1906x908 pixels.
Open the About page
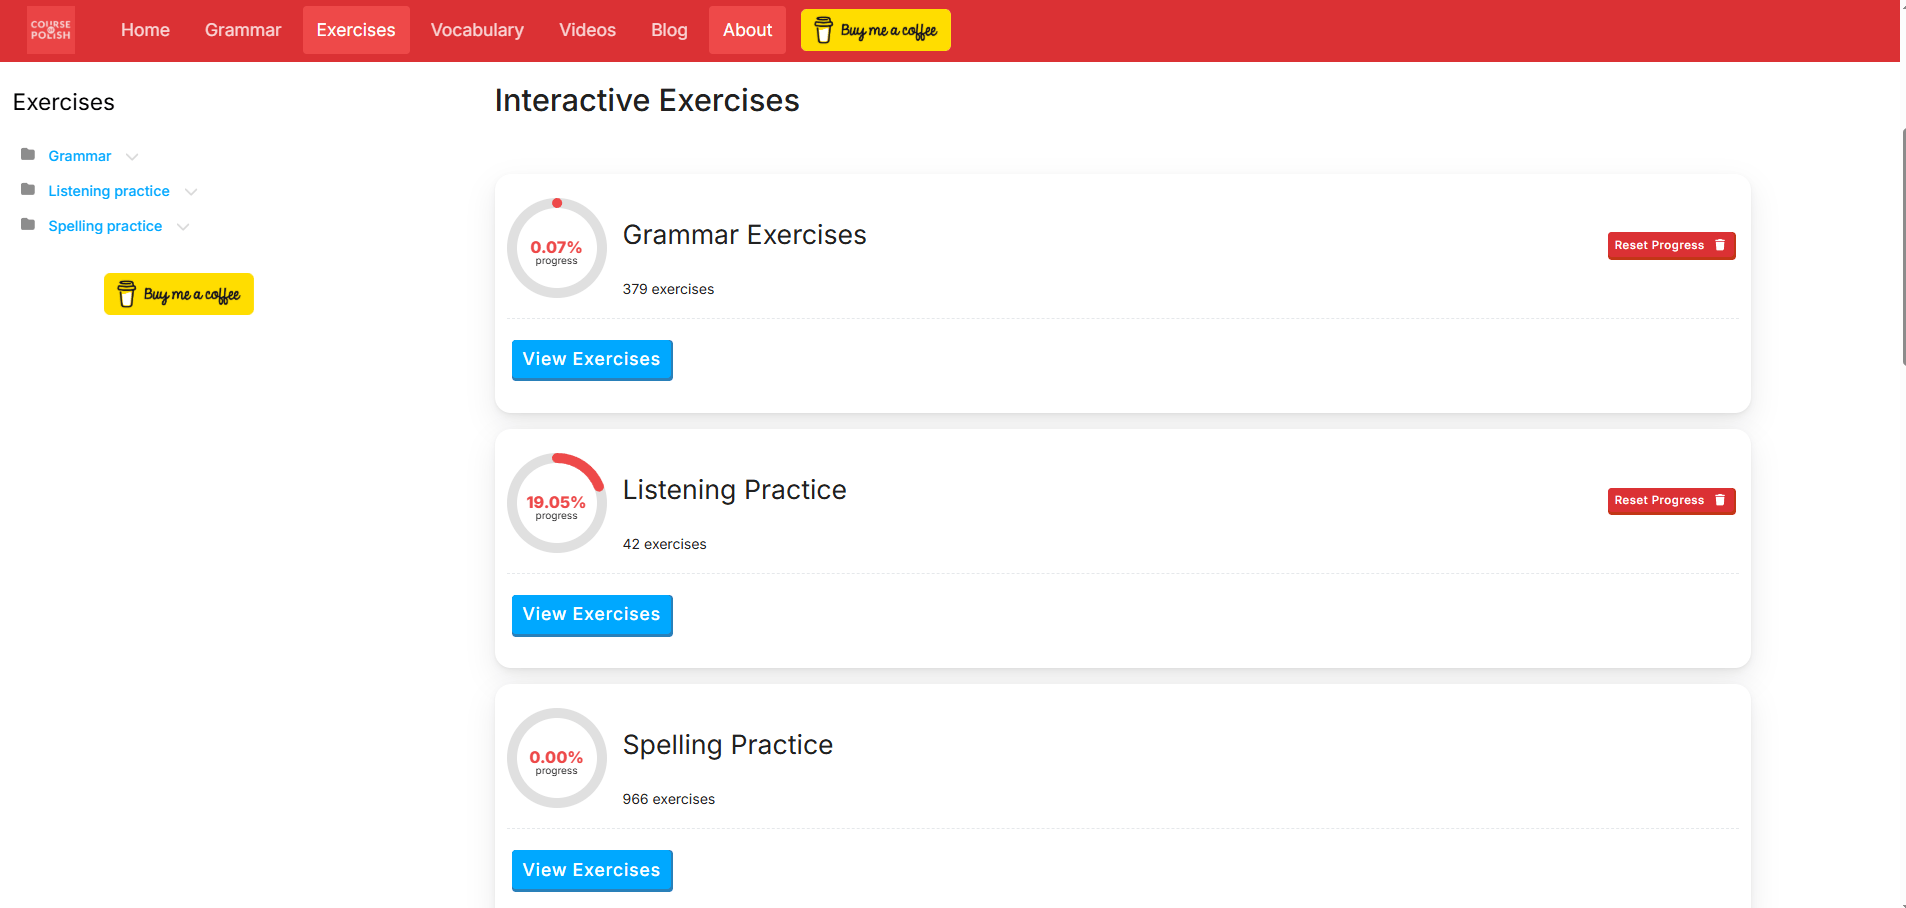tap(747, 30)
